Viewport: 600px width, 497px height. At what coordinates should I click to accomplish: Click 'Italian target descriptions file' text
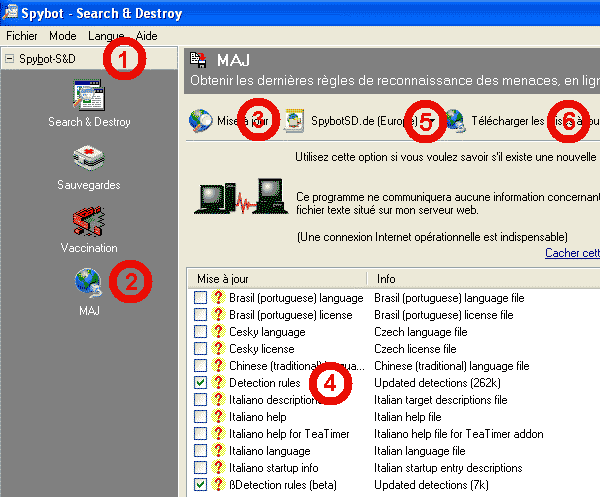441,400
